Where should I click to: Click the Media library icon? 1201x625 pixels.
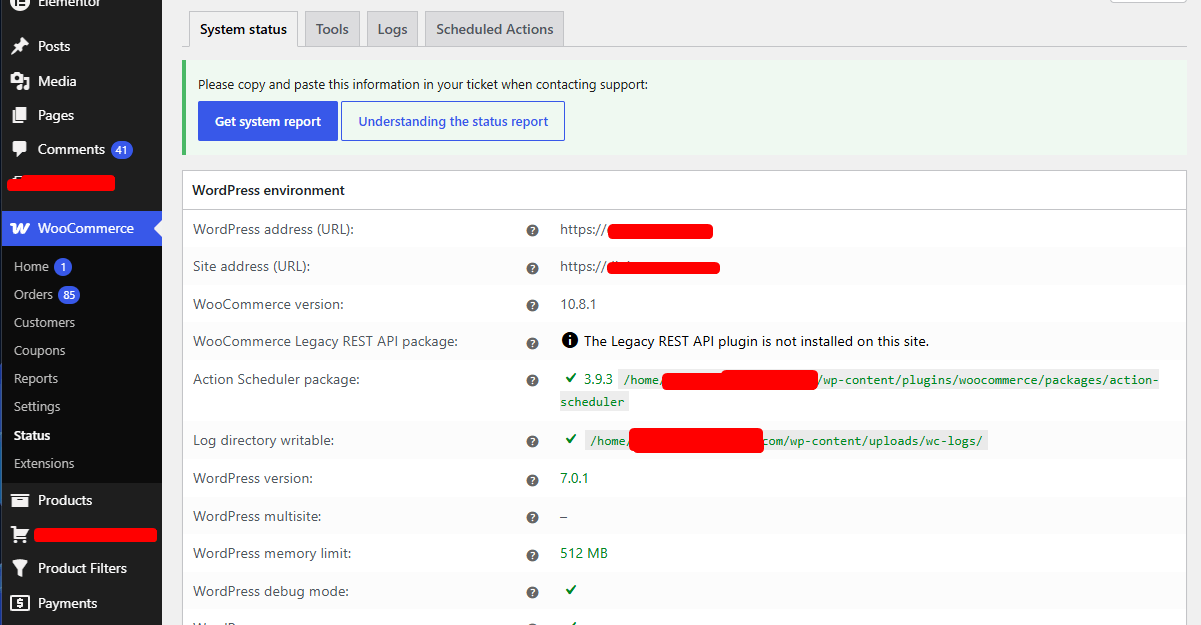19,81
